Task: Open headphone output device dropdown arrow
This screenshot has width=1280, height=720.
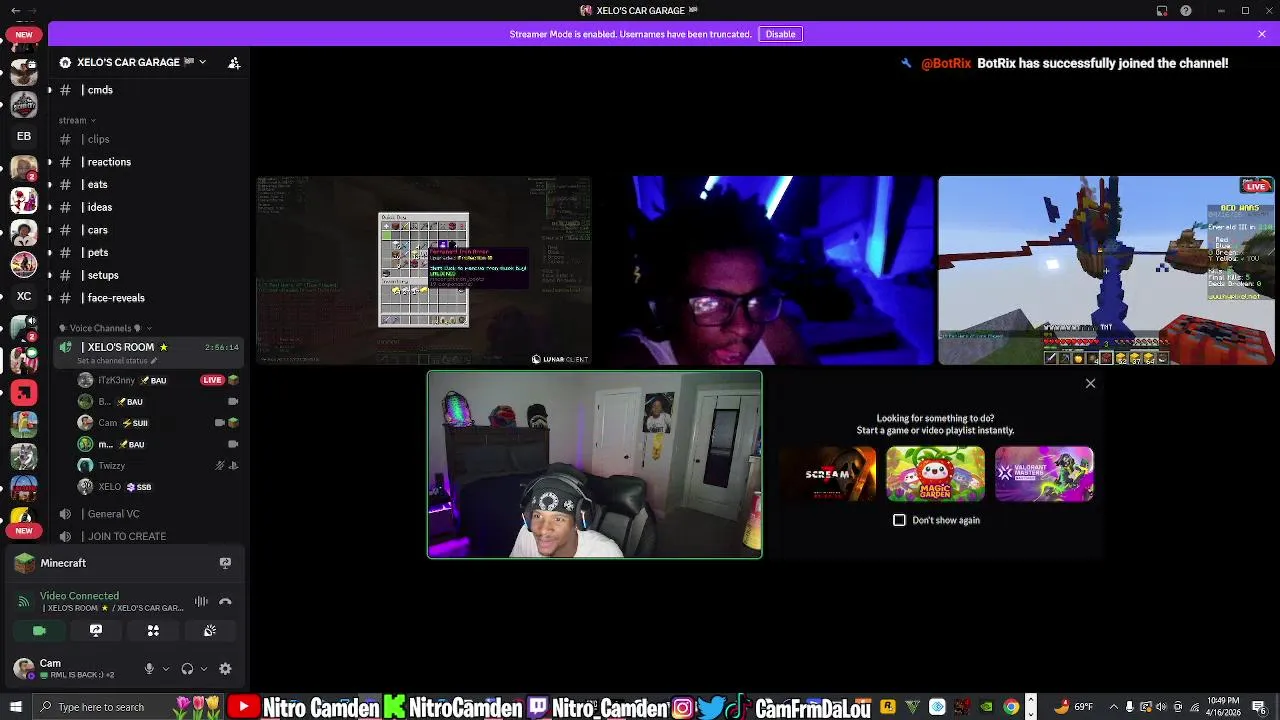Action: [204, 669]
